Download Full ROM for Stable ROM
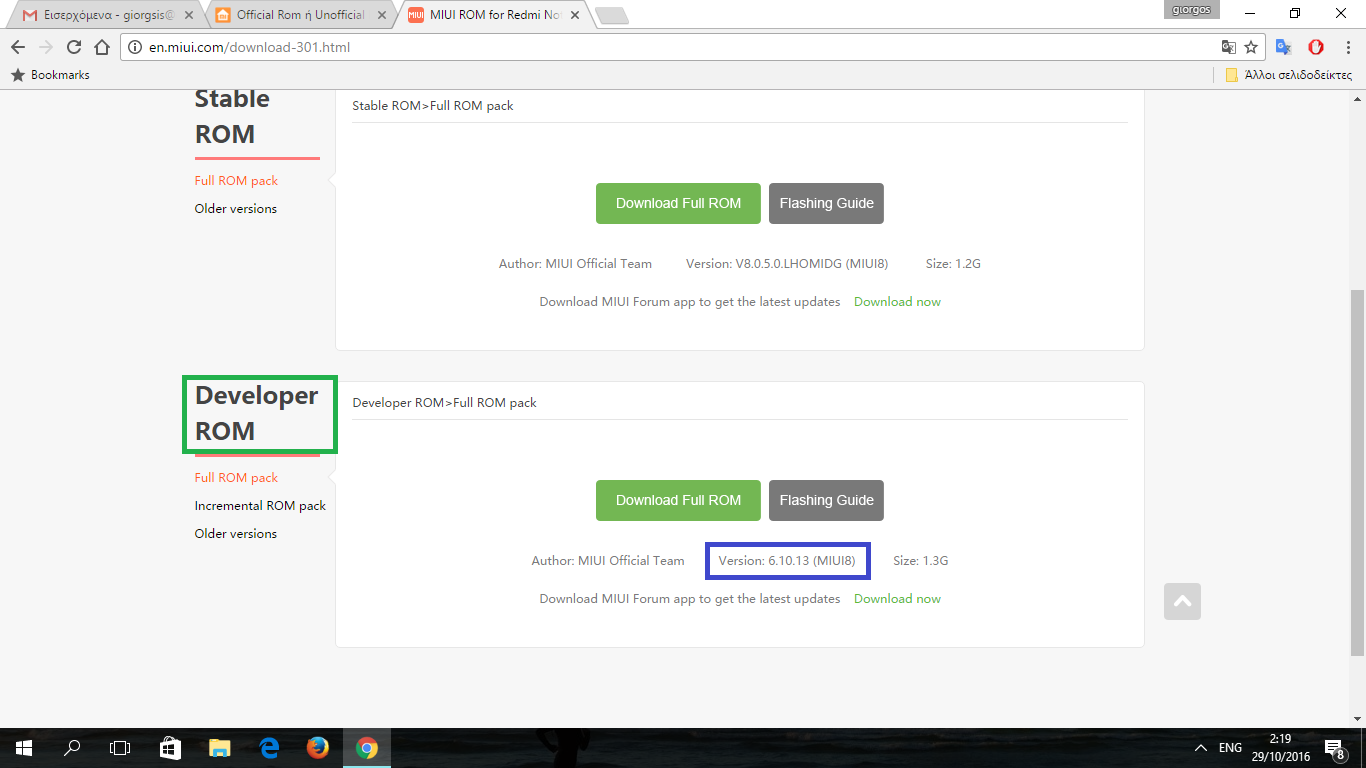 (x=678, y=203)
